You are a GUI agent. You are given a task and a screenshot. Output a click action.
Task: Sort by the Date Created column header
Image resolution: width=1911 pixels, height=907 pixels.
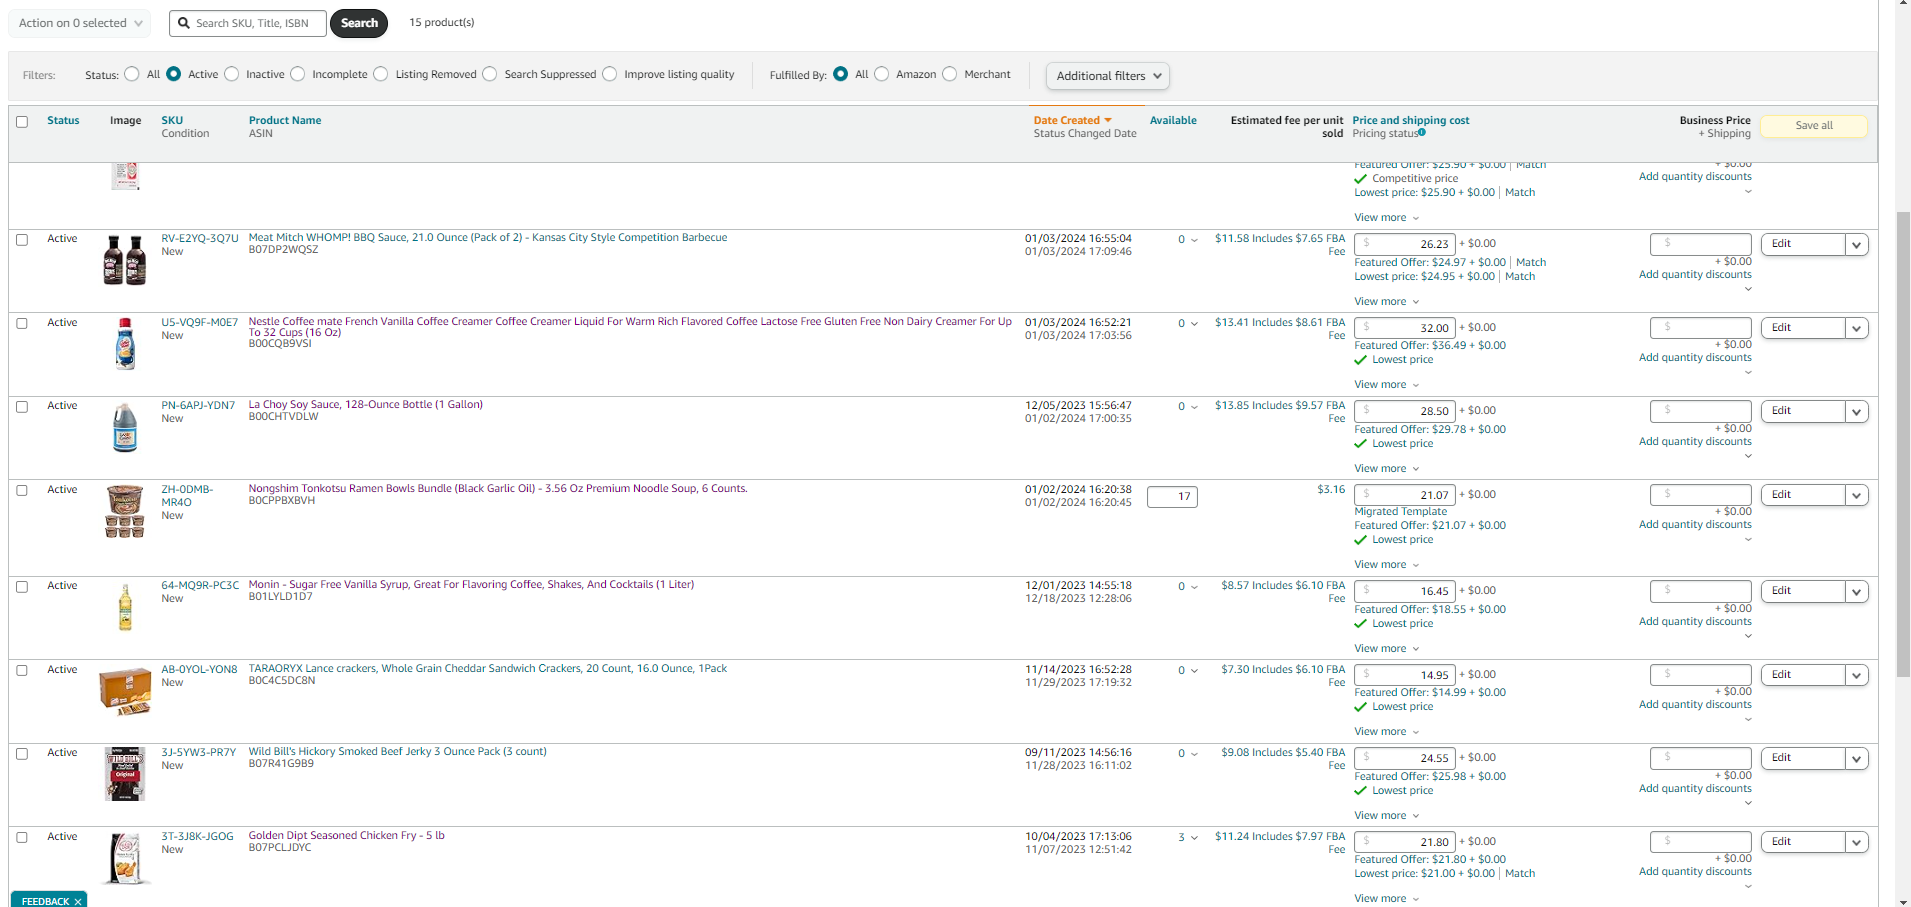pos(1067,121)
